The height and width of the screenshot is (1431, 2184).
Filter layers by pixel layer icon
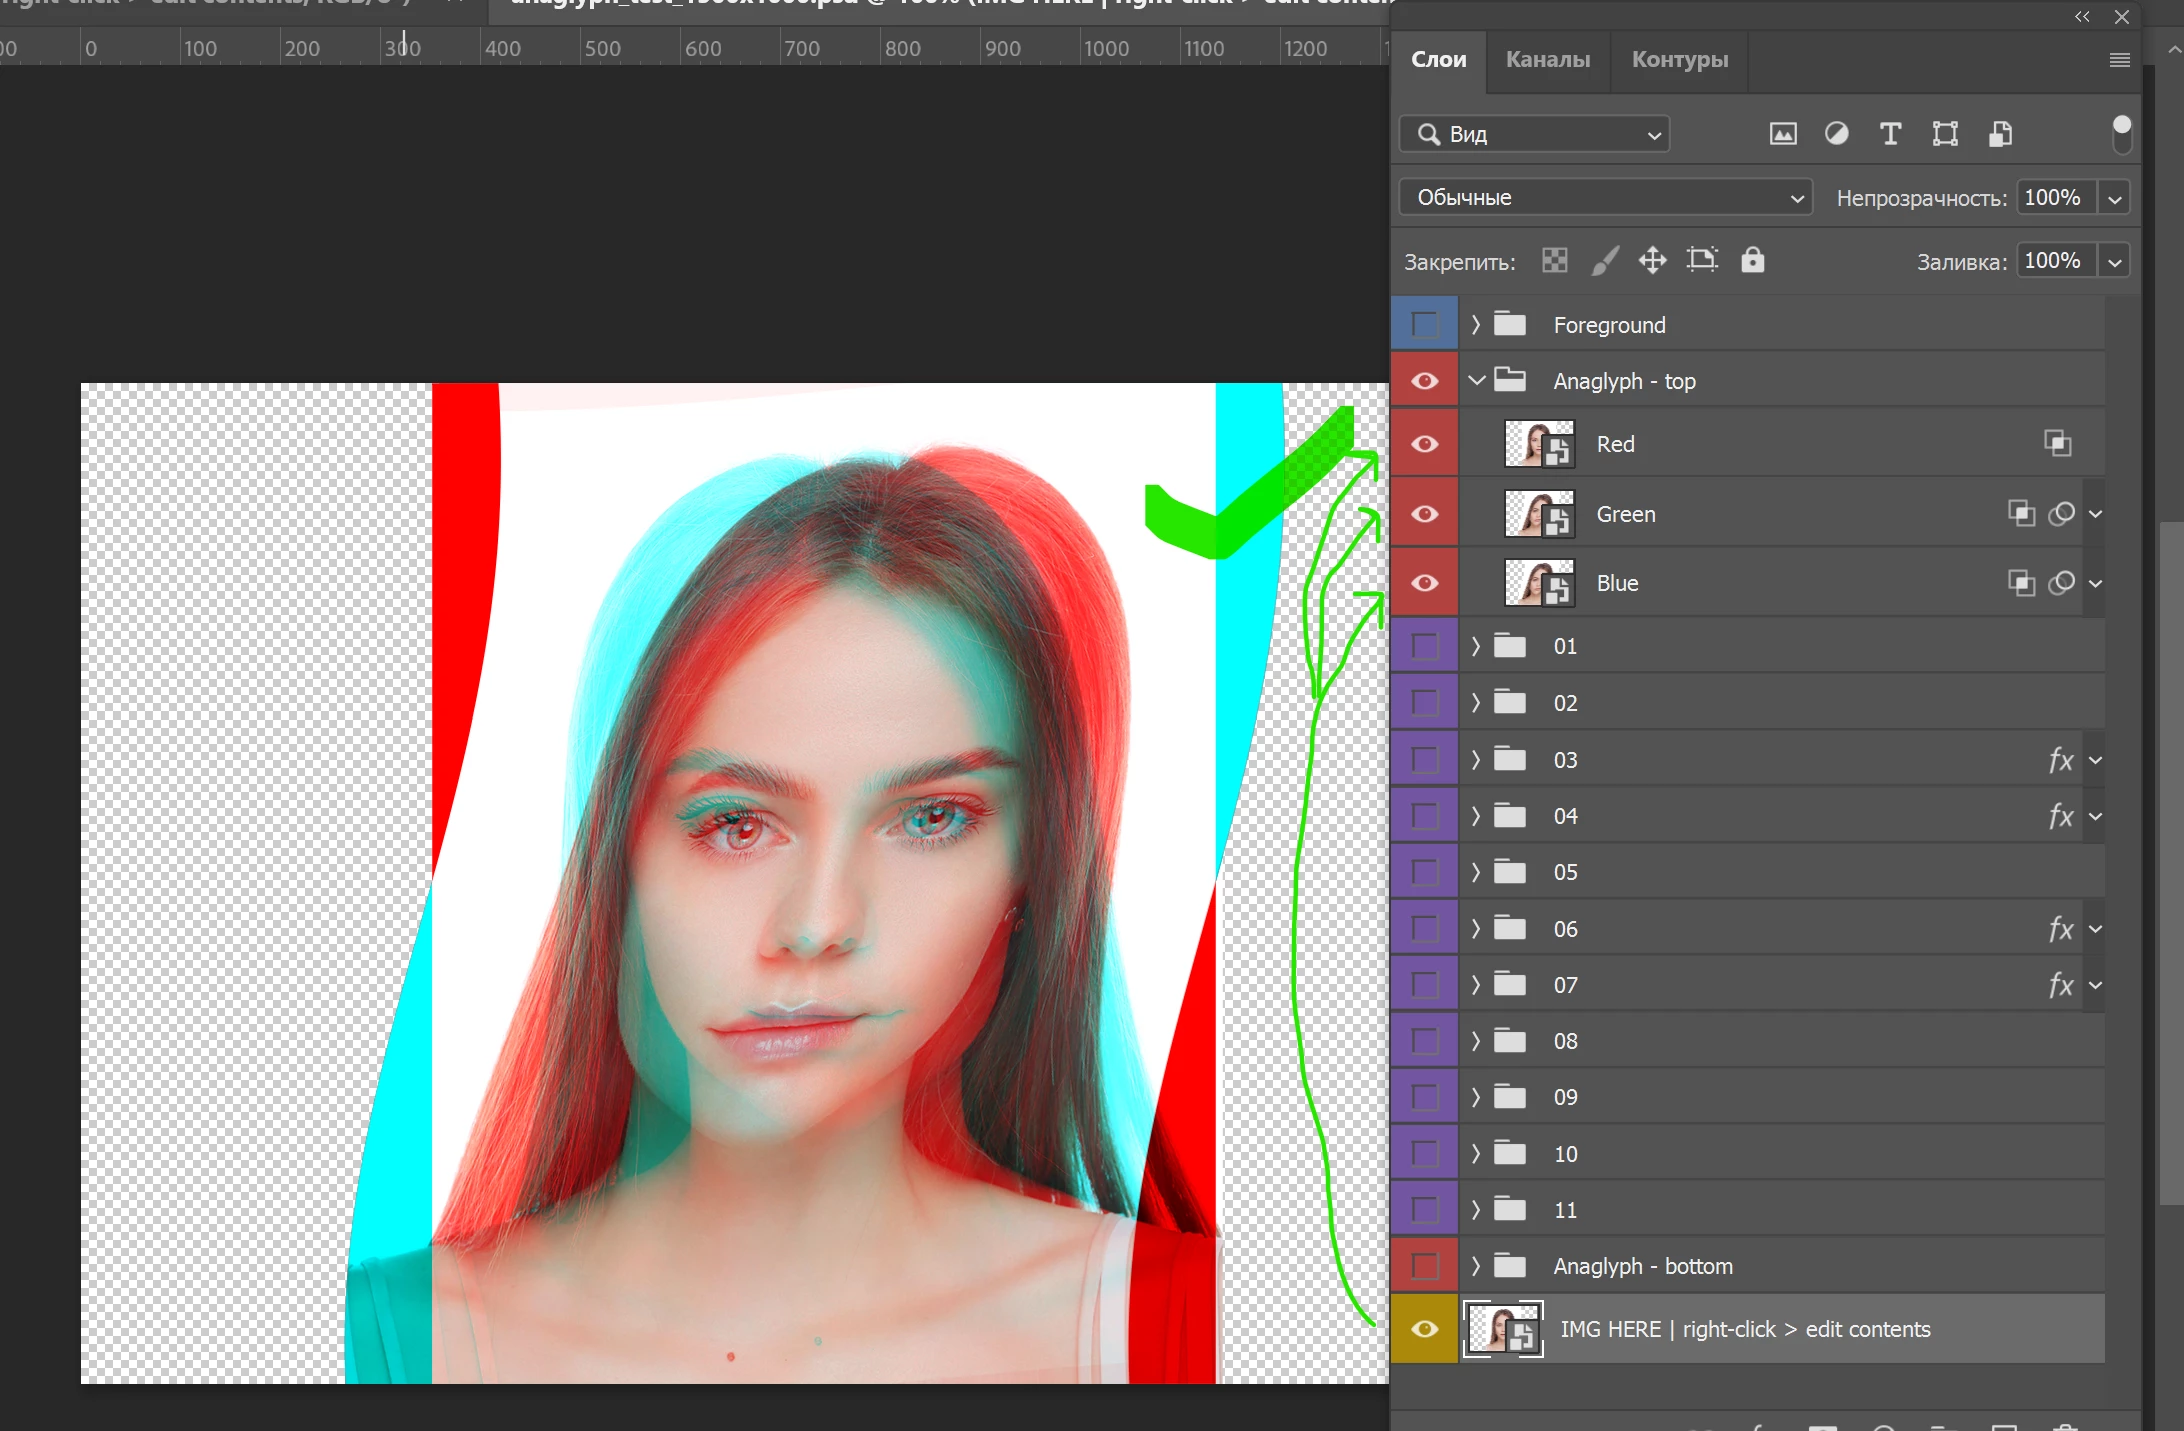tap(1783, 134)
